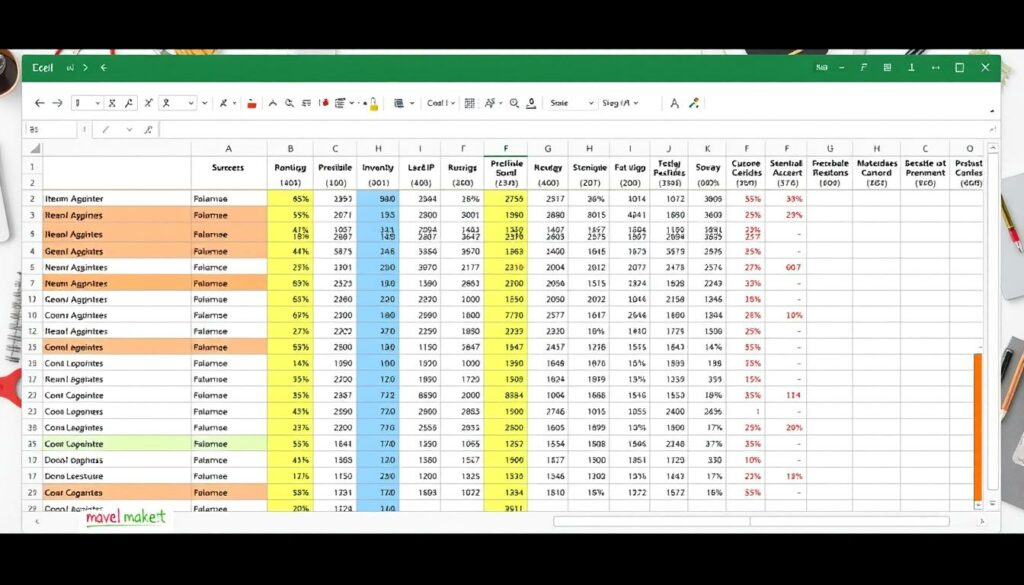Click the fx function icon in formula bar
Viewport: 1024px width, 585px height.
pos(148,130)
